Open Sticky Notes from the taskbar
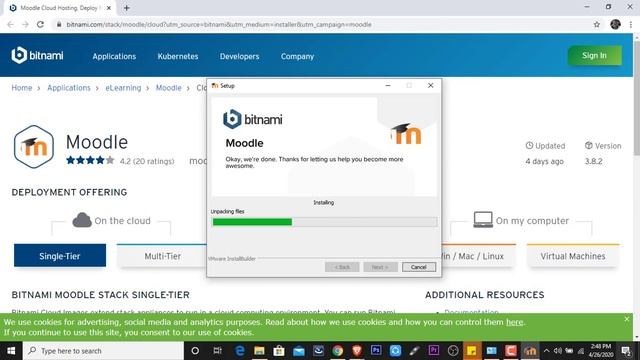The image size is (640, 360). (x=471, y=351)
